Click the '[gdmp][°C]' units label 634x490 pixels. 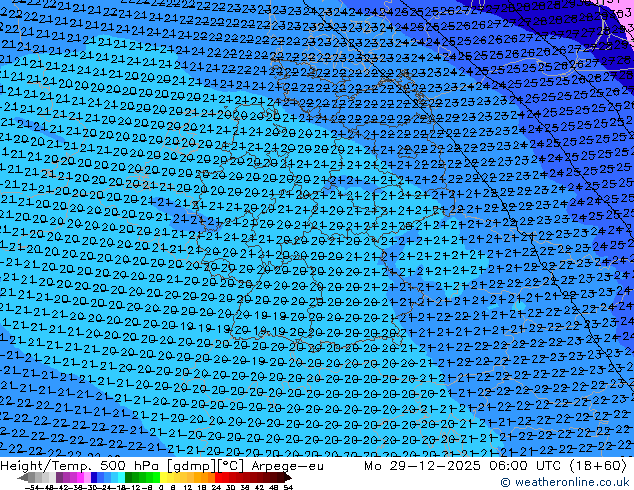tap(206, 466)
